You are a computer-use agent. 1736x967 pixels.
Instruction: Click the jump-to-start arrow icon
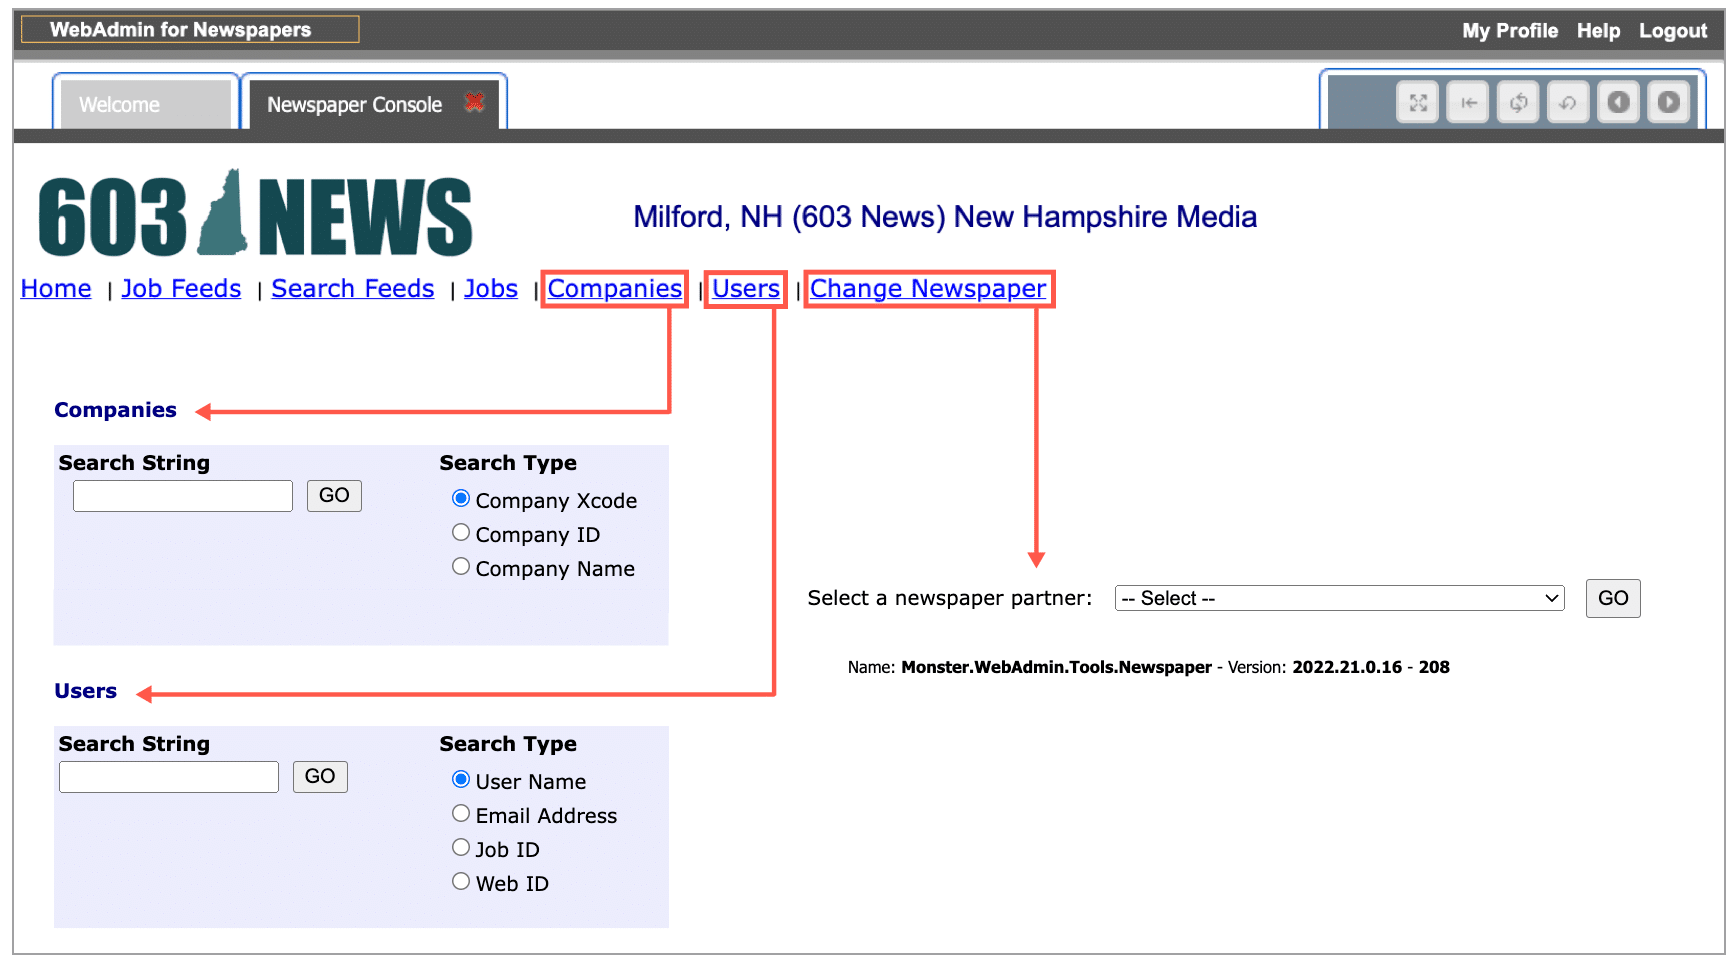tap(1468, 102)
